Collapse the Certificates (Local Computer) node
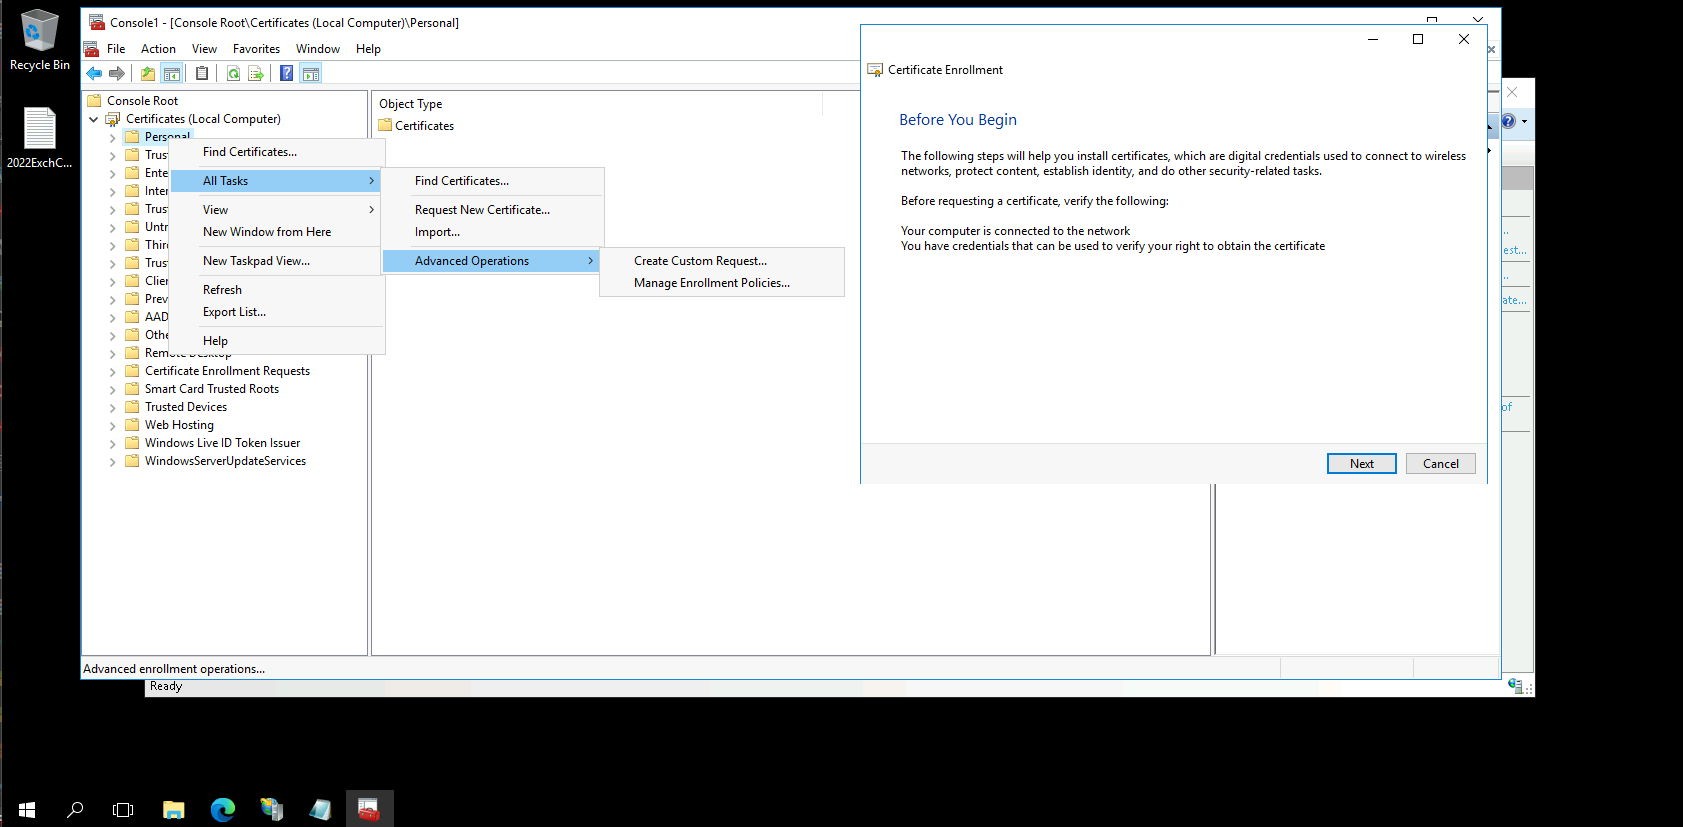Viewport: 1683px width, 827px height. click(94, 119)
